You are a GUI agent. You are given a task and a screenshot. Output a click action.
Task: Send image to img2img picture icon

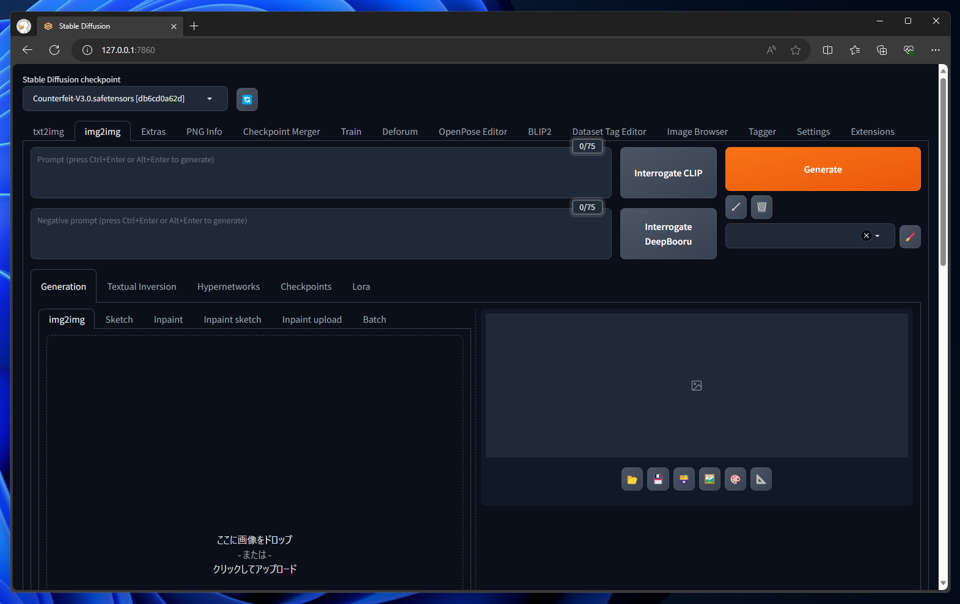click(710, 479)
